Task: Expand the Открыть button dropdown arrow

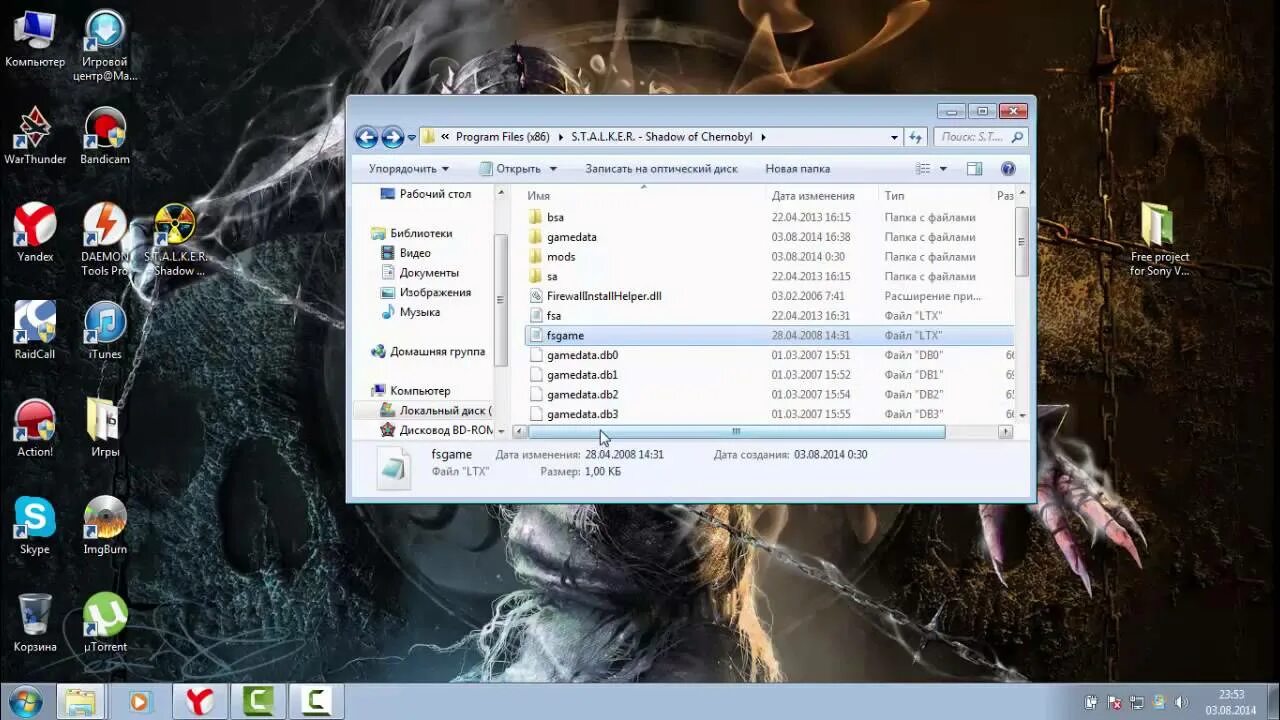Action: coord(553,169)
